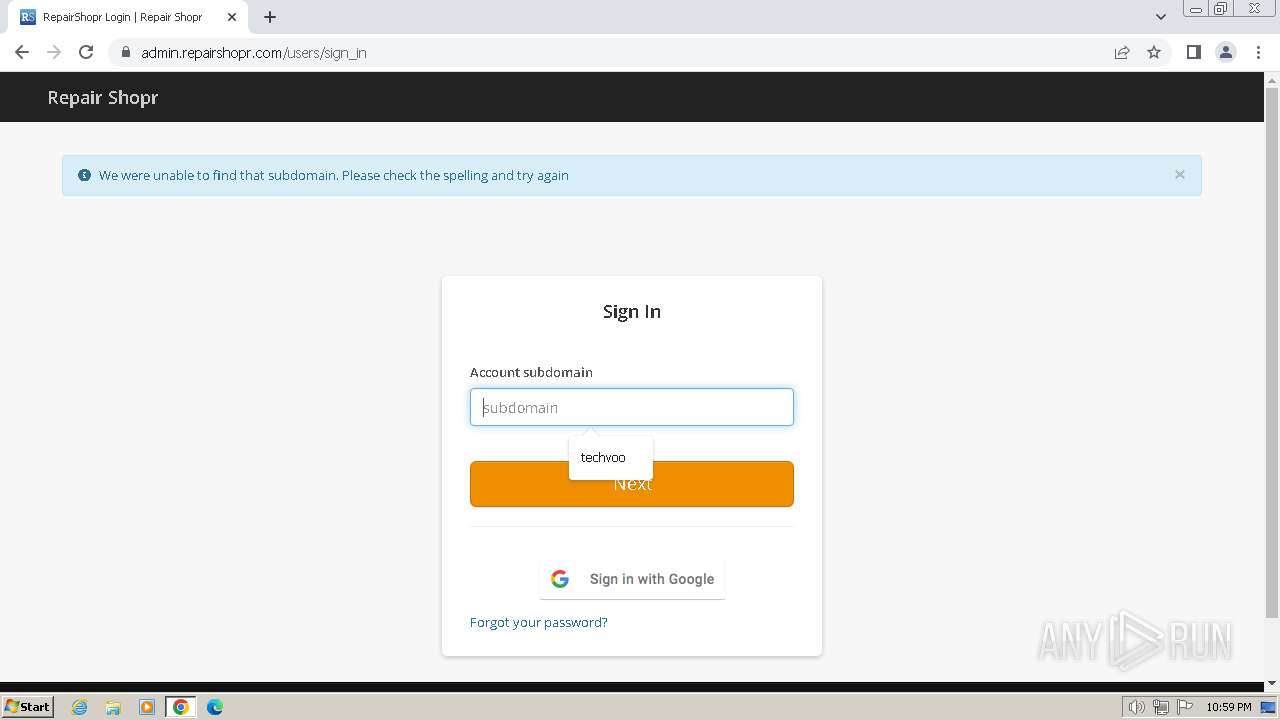Screen dimensions: 1280x720
Task: Open the side panel icon
Action: 1193,52
